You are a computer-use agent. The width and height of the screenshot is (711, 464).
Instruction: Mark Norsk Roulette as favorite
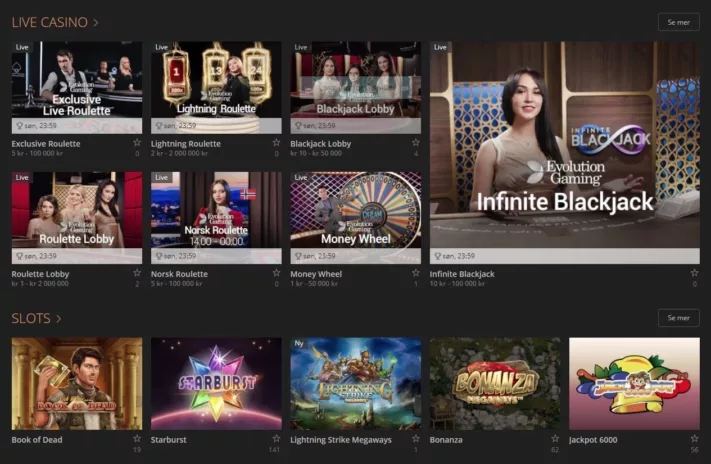(276, 273)
